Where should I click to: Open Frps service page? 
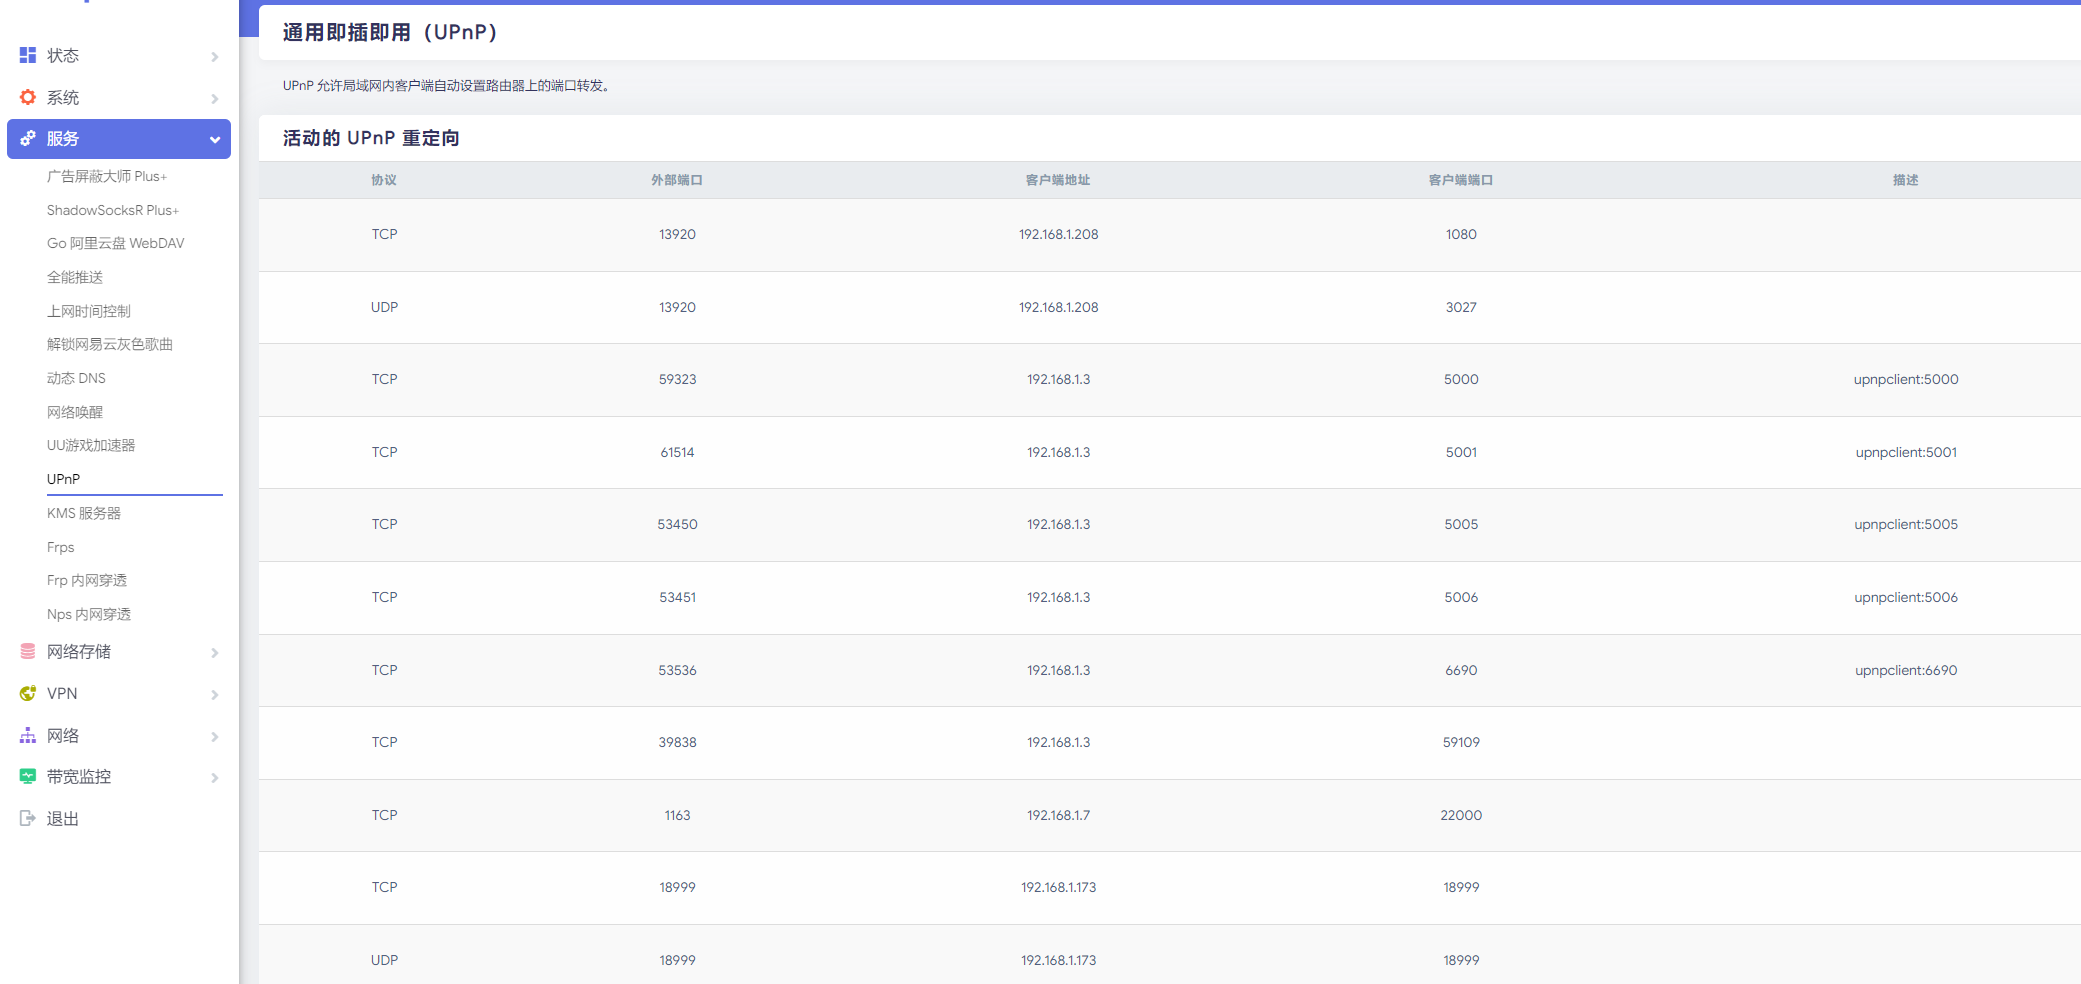click(x=61, y=547)
